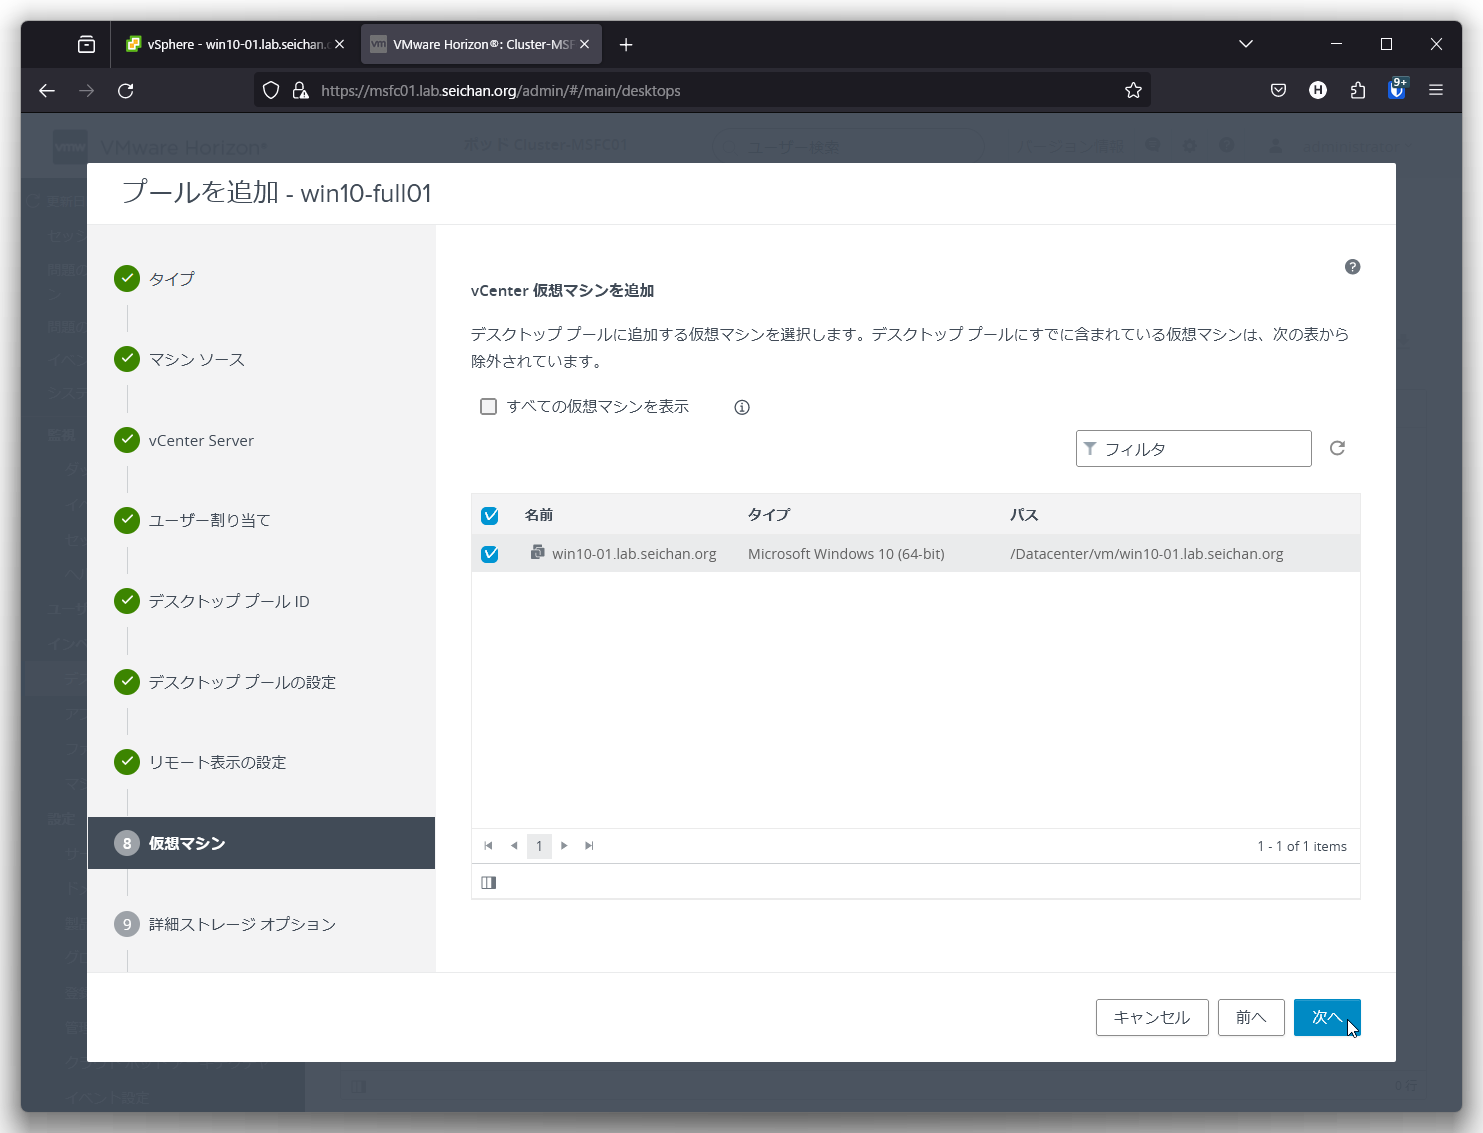The image size is (1483, 1133).
Task: Click the Pocket save icon in toolbar
Action: coord(1278,90)
